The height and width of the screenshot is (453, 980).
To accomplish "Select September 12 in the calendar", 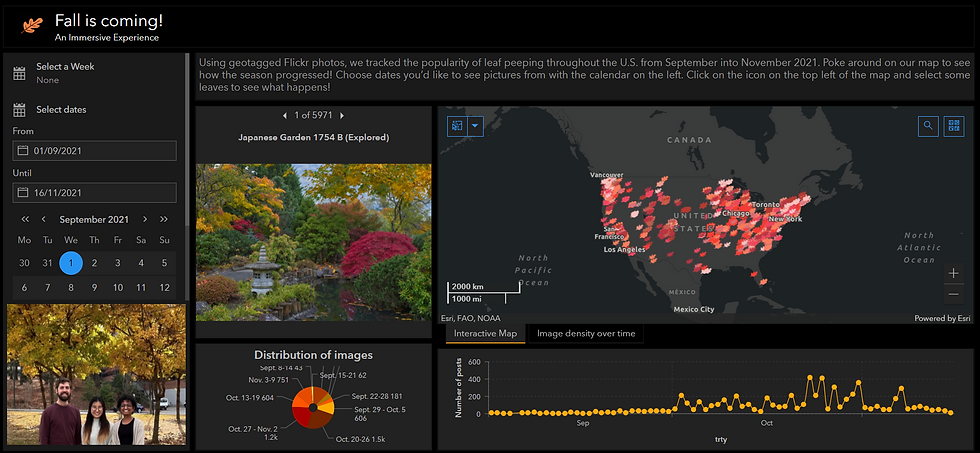I will (164, 288).
